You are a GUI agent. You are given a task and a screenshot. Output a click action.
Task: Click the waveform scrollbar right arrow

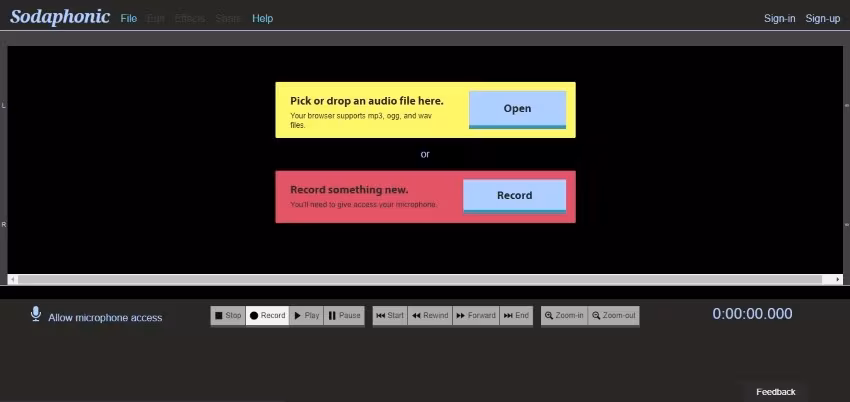click(x=838, y=280)
